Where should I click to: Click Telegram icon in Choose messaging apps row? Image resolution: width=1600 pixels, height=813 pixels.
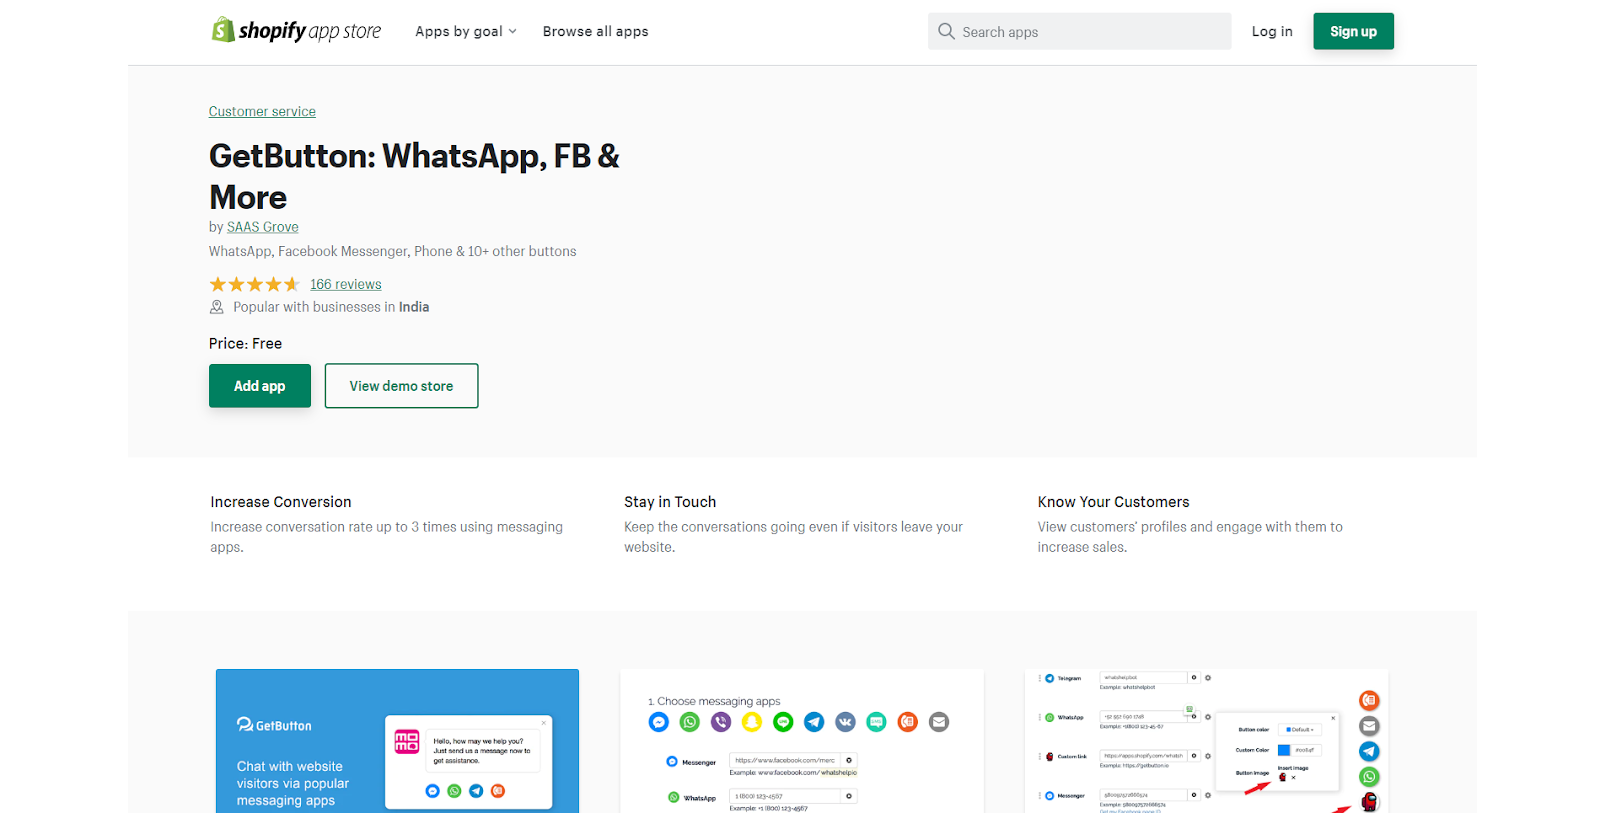814,722
